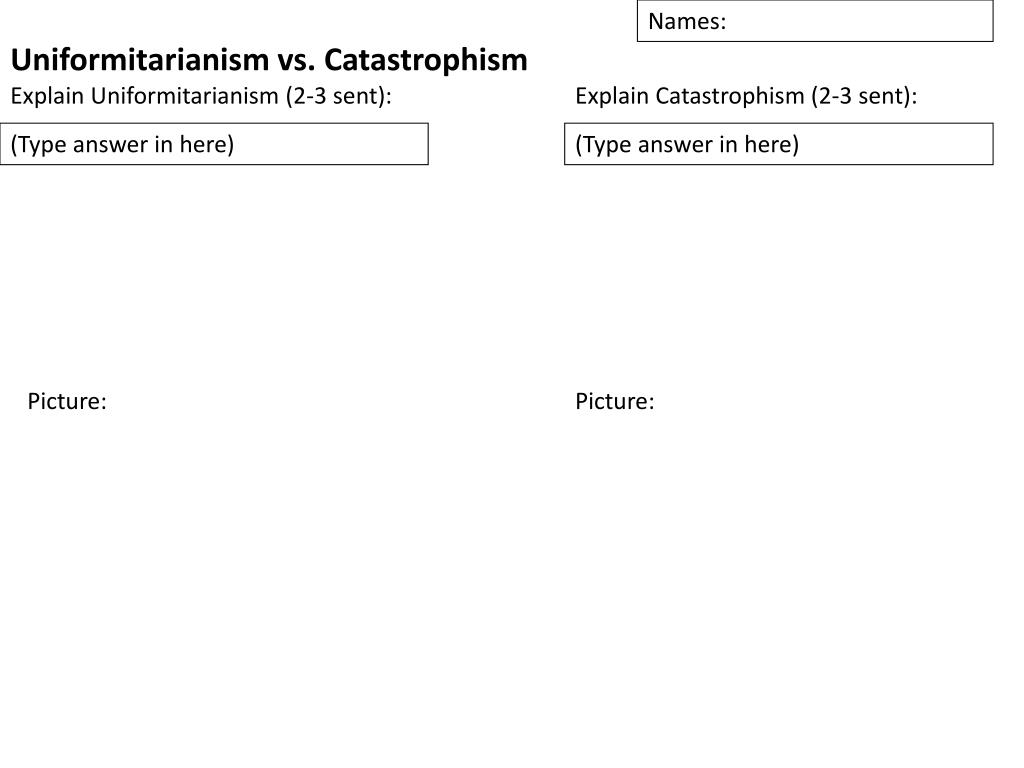The width and height of the screenshot is (1024, 768).
Task: Click '(Type answer in here)' on left side
Action: point(122,144)
